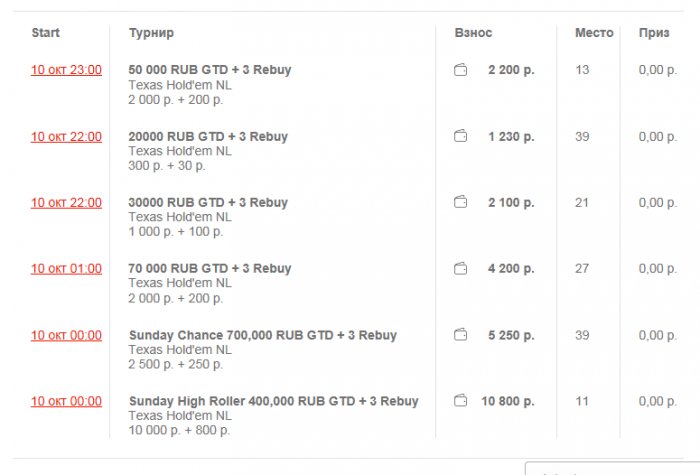Image resolution: width=700 pixels, height=475 pixels.
Task: Click the Турнир column header
Action: [151, 33]
